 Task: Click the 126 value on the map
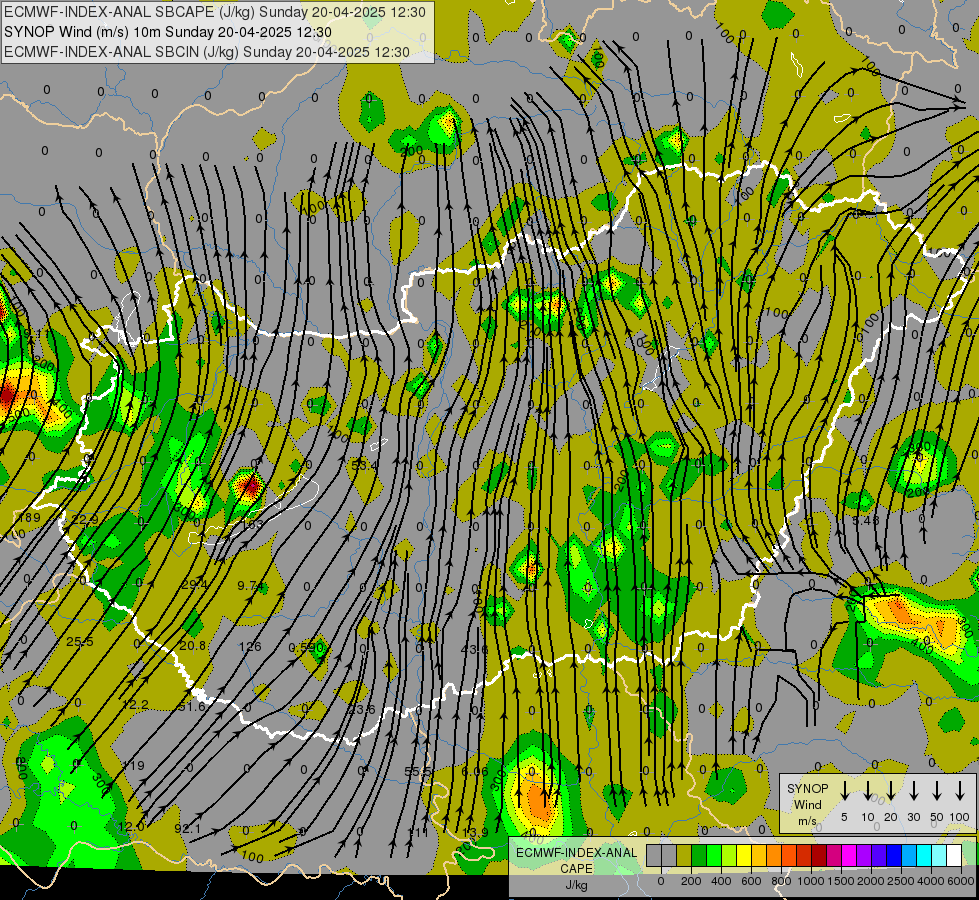tap(250, 646)
